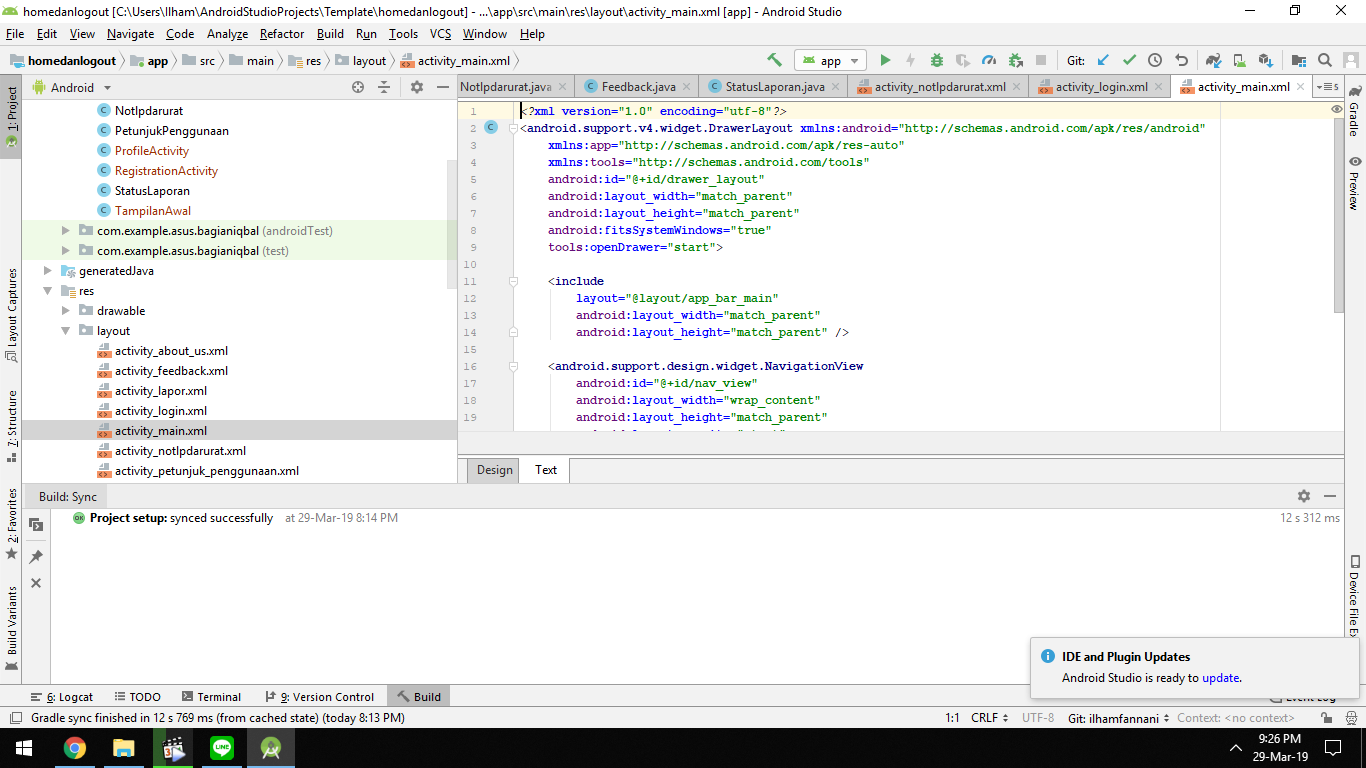Image resolution: width=1366 pixels, height=768 pixels.
Task: Open the app run configuration dropdown
Action: (x=830, y=60)
